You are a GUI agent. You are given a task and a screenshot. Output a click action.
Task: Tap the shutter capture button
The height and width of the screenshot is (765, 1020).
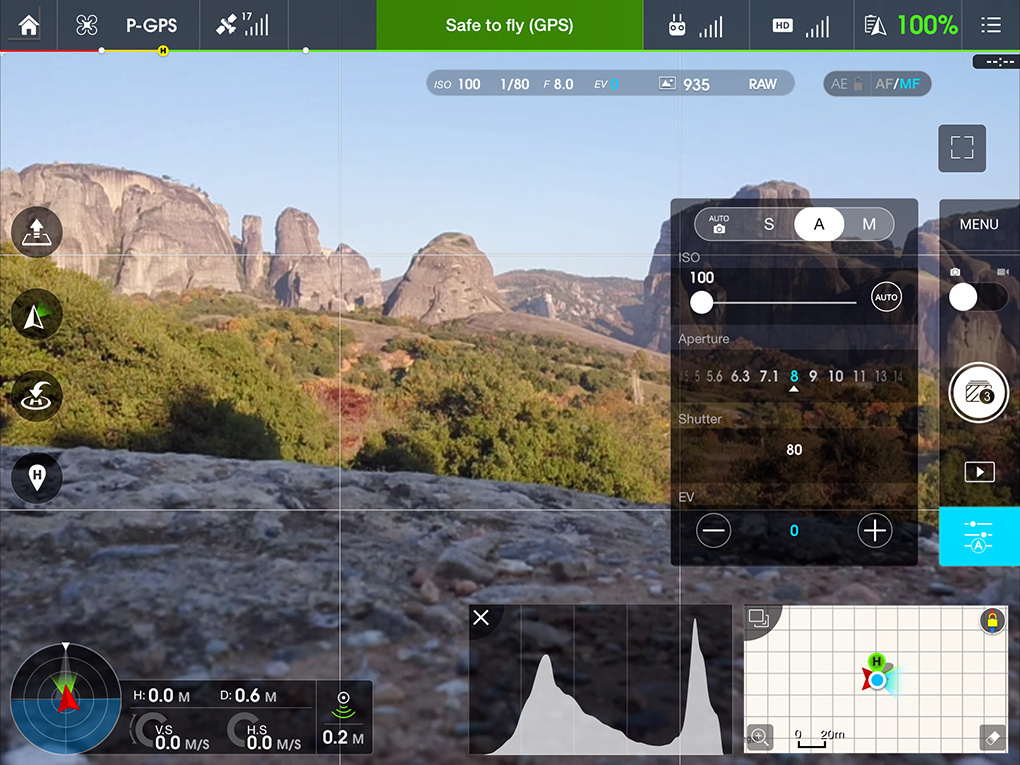(x=978, y=393)
